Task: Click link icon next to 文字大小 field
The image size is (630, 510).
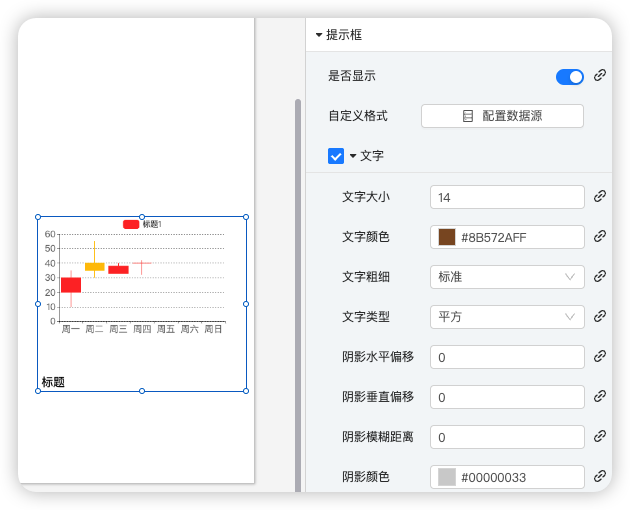Action: pos(600,196)
